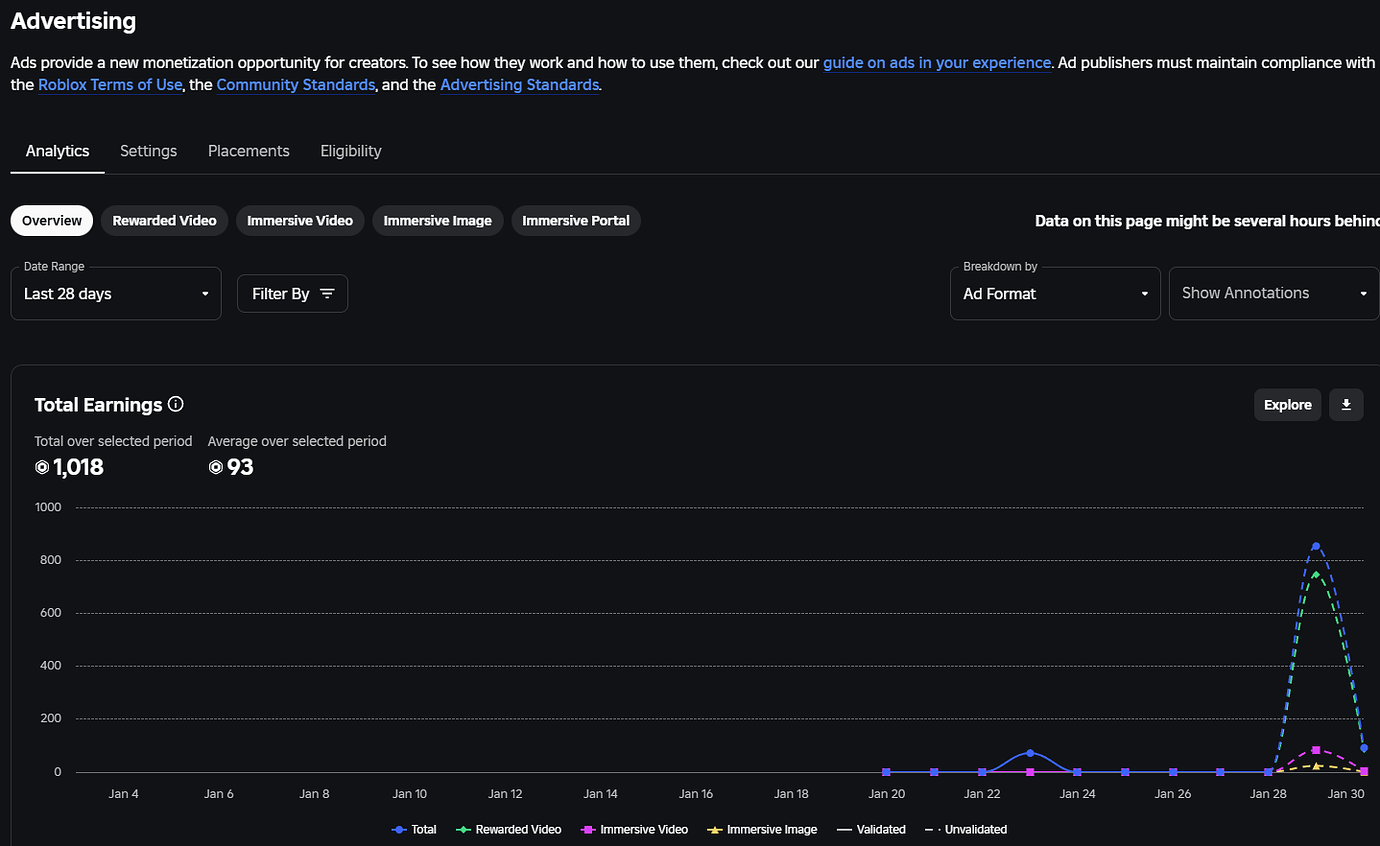Select the Immersive Portal filter chip
Screen dimensions: 1380x846
tap(575, 220)
